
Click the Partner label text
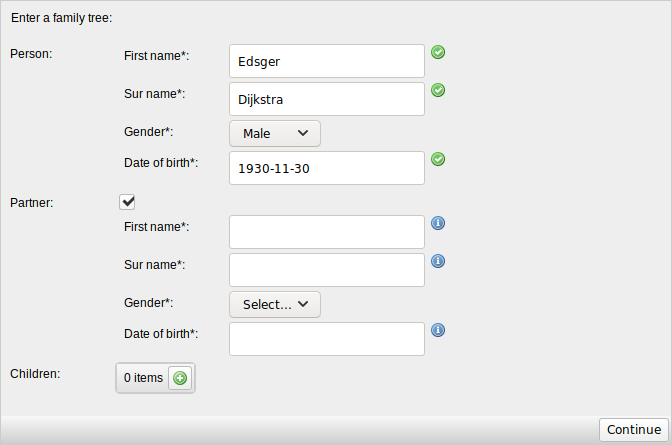click(x=31, y=203)
